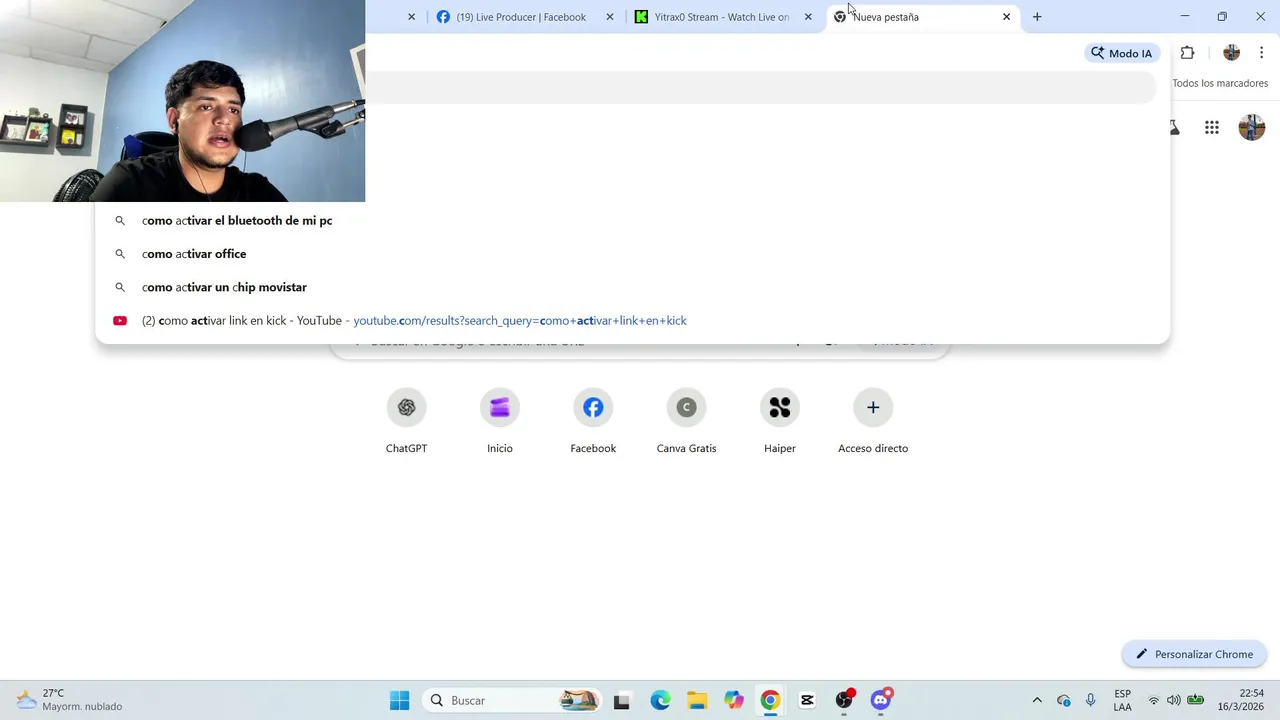The height and width of the screenshot is (720, 1280).
Task: Close the Nueva pestaña tab
Action: [x=1006, y=17]
